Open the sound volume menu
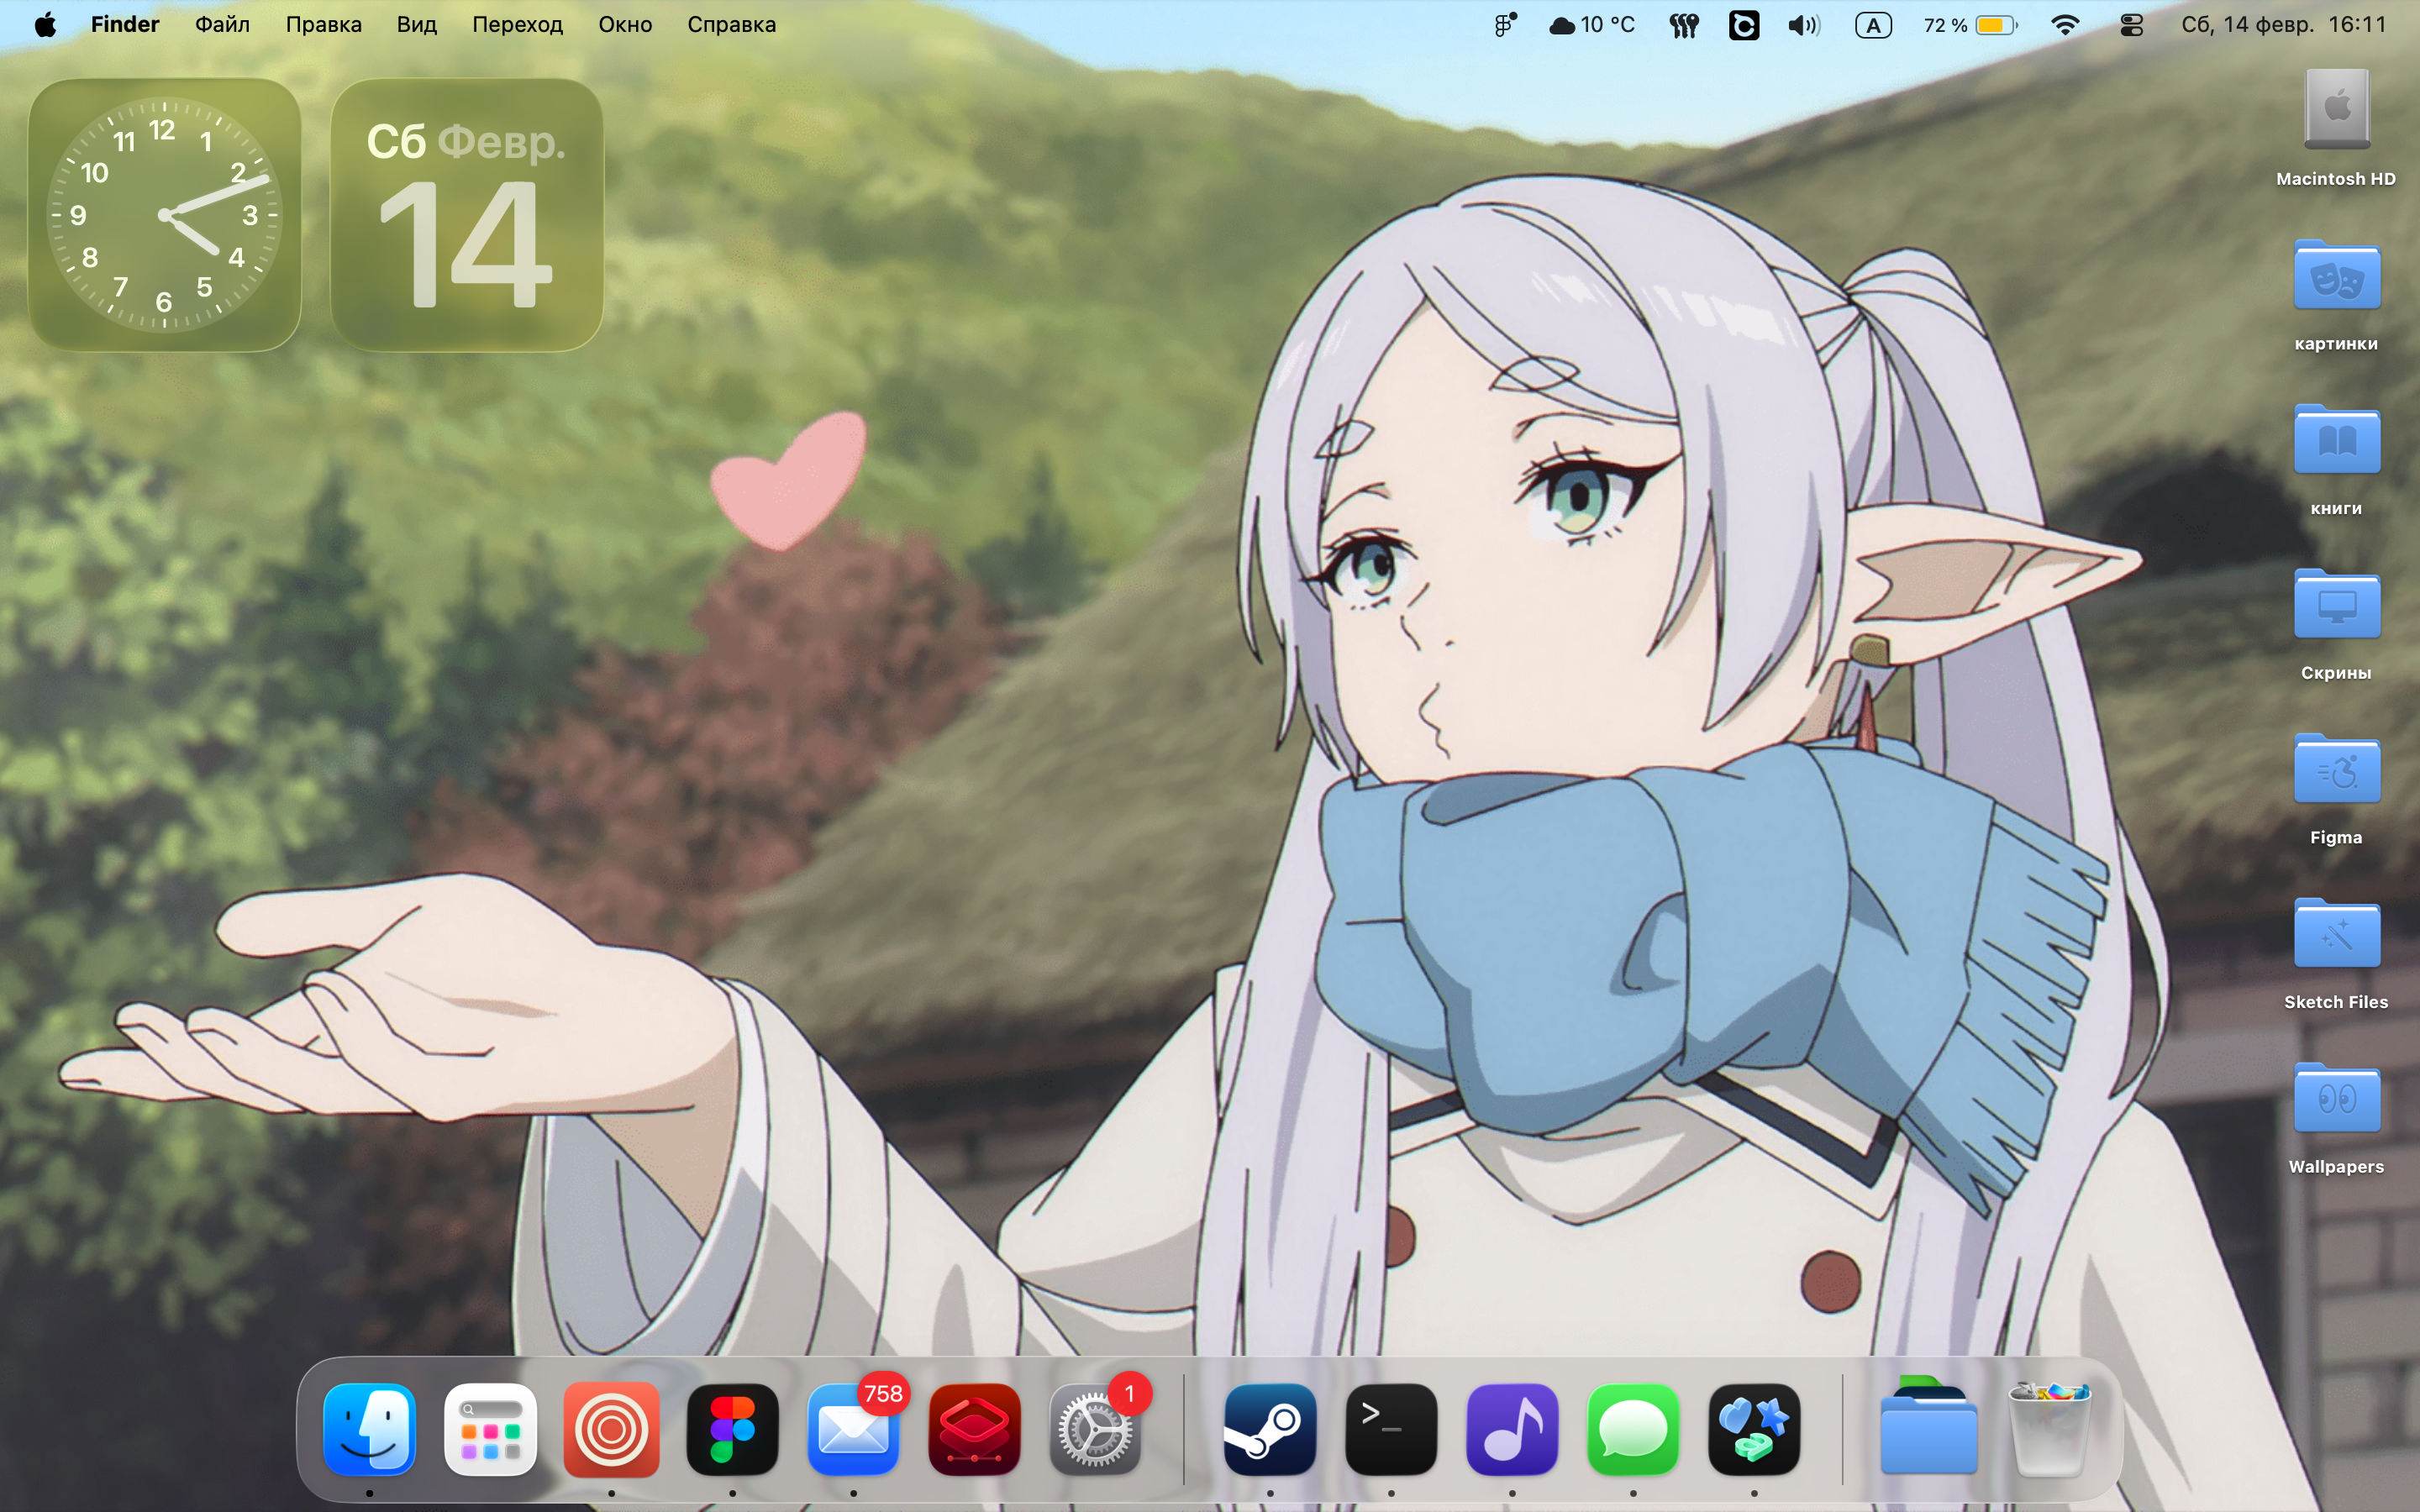2420x1512 pixels. click(1804, 25)
